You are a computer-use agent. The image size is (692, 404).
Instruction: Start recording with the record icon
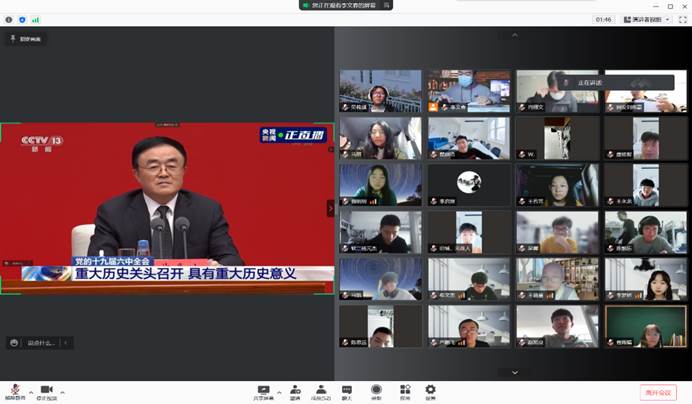376,390
